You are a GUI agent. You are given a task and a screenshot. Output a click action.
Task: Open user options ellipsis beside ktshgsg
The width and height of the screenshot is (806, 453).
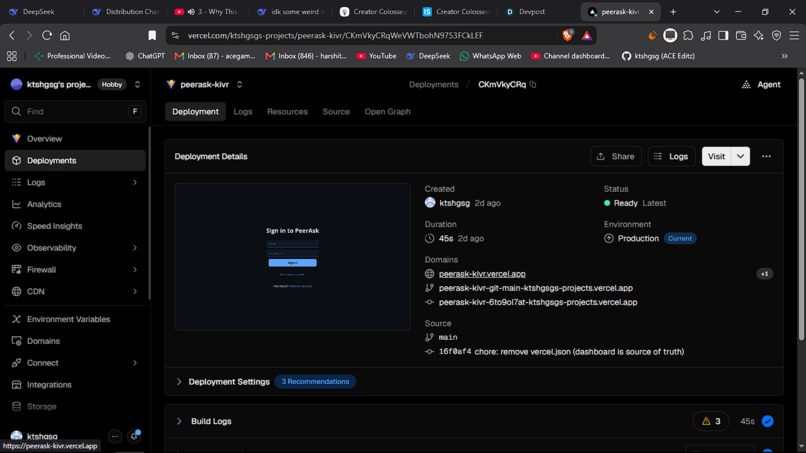(115, 436)
